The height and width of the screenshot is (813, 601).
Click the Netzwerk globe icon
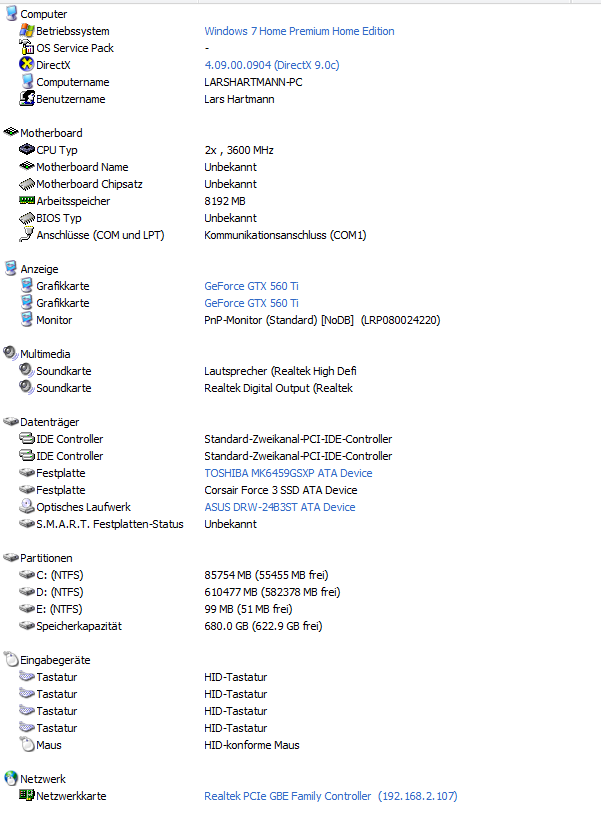11,778
